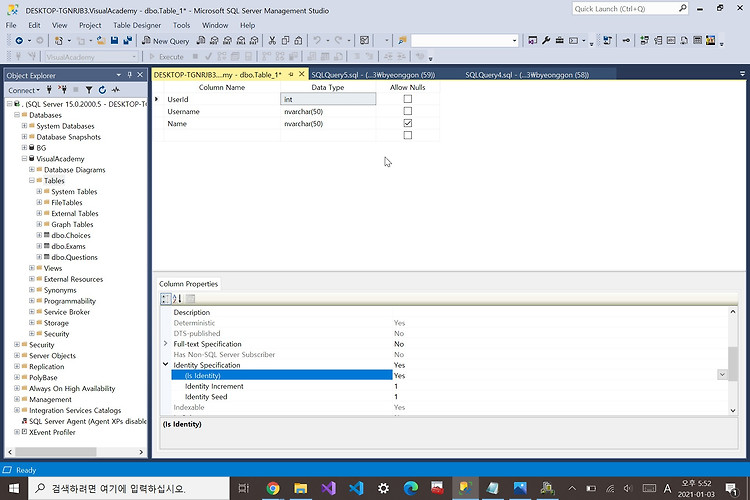Viewport: 750px width, 500px height.
Task: Open the Table Designer menu
Action: pyautogui.click(x=137, y=25)
